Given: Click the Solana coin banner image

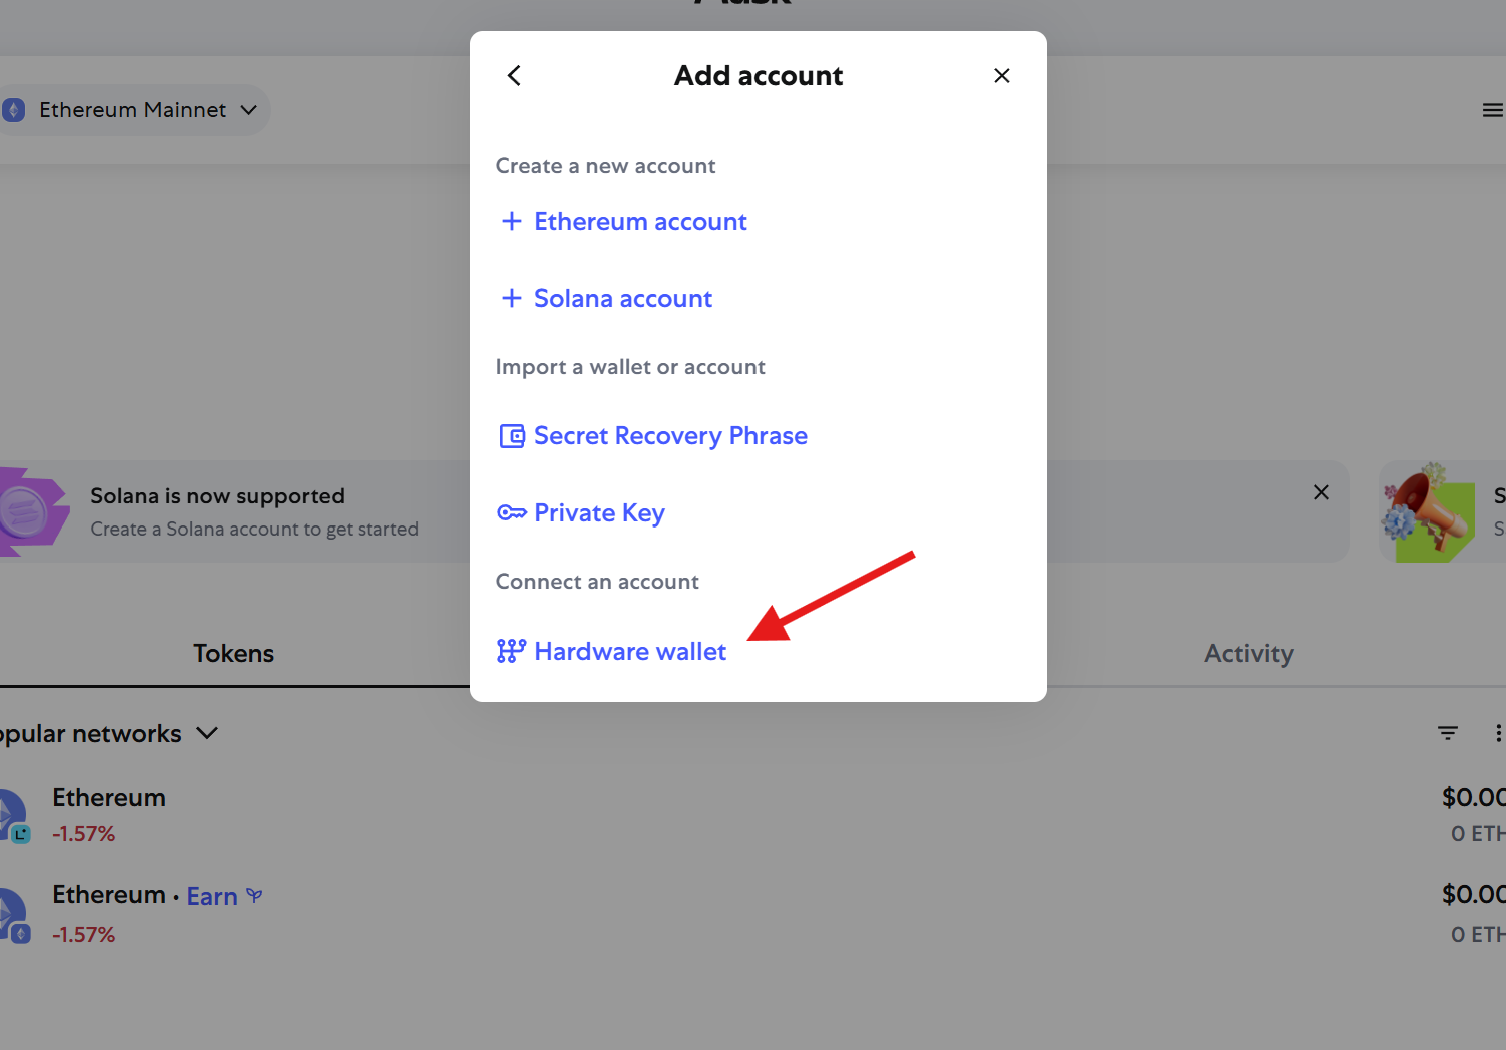Looking at the screenshot, I should coord(33,511).
